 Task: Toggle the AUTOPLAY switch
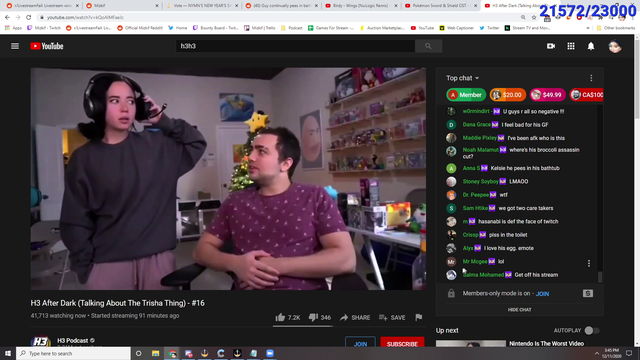[x=591, y=330]
